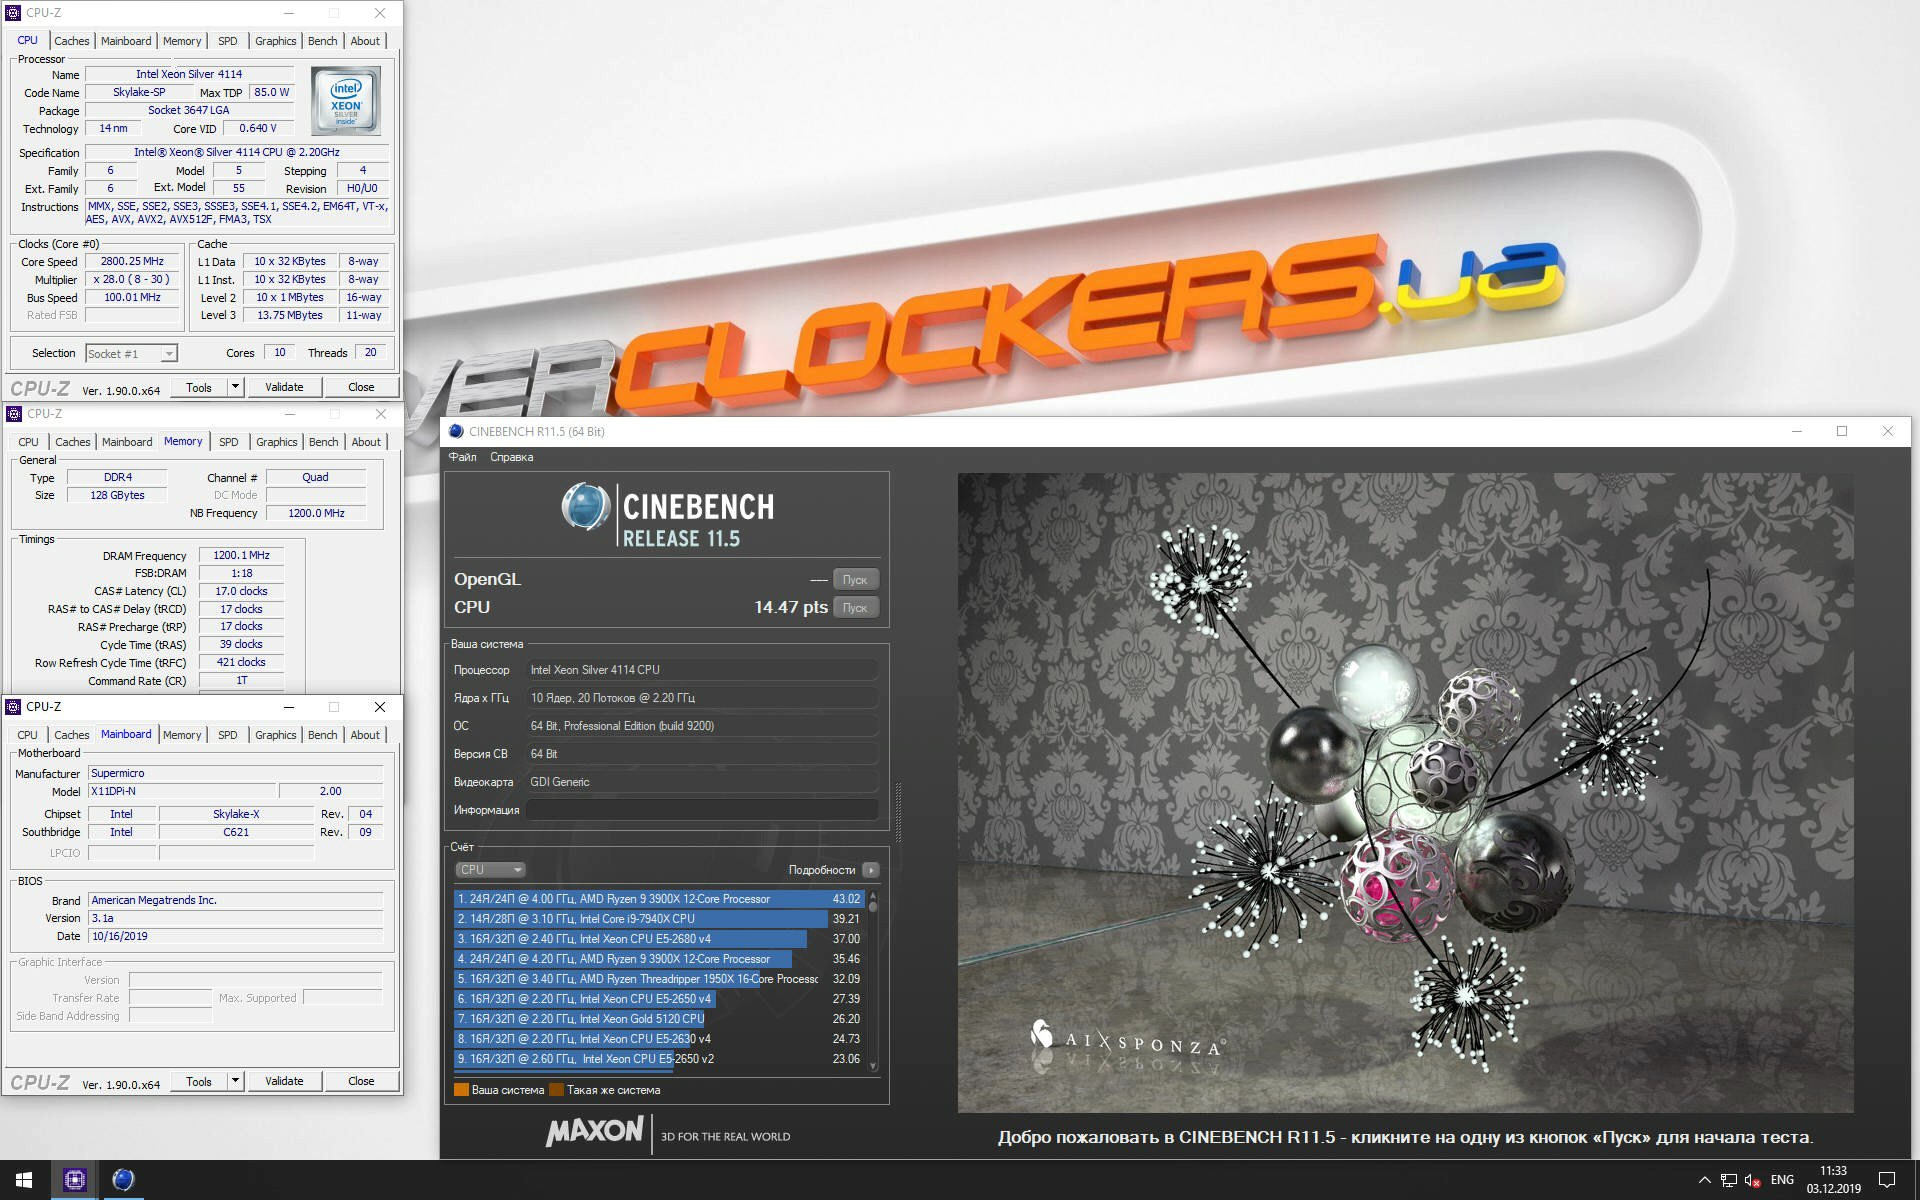The width and height of the screenshot is (1920, 1200).
Task: Open Windows Start menu
Action: click(24, 1180)
